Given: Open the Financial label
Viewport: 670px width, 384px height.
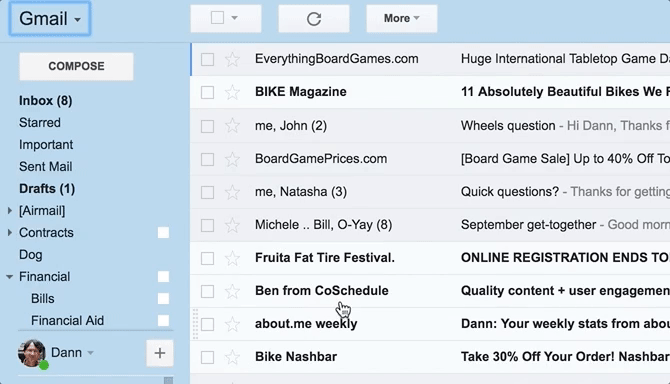Looking at the screenshot, I should point(44,277).
